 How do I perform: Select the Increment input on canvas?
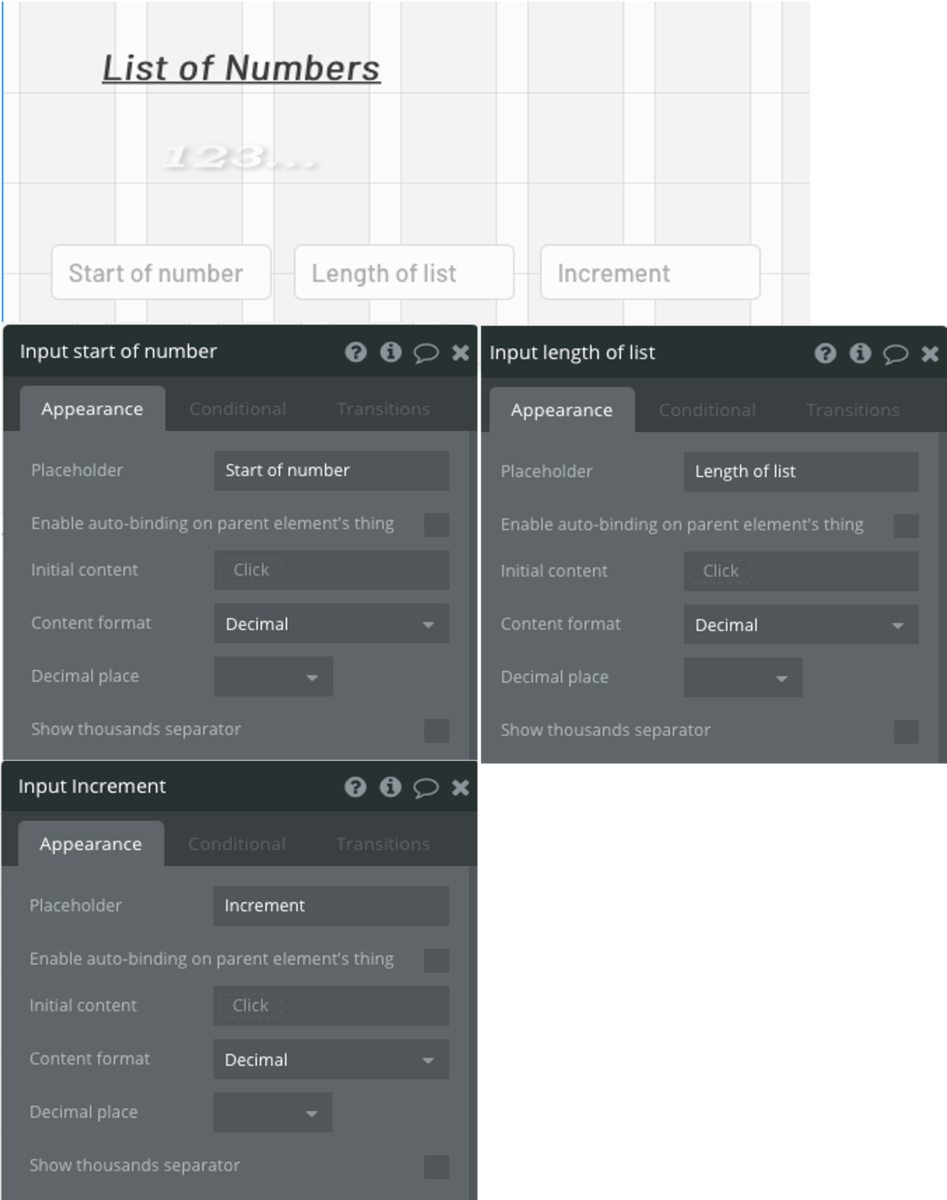(650, 273)
